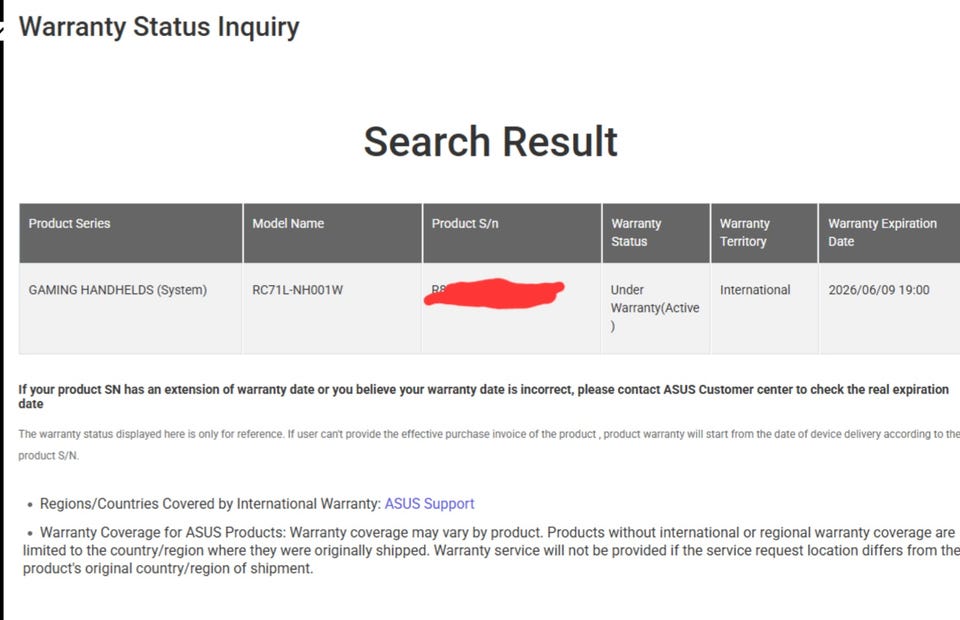Open the ASUS Support link
This screenshot has height=620, width=960.
coord(429,504)
